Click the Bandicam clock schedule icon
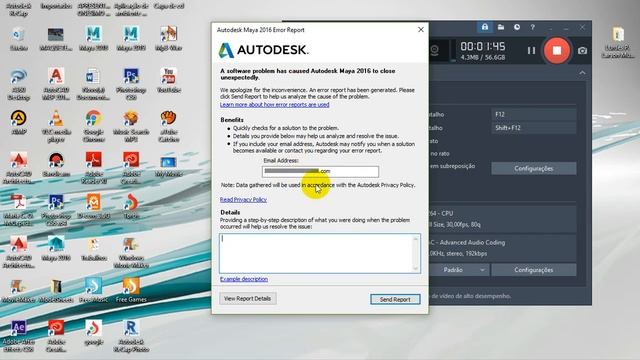 click(x=517, y=27)
